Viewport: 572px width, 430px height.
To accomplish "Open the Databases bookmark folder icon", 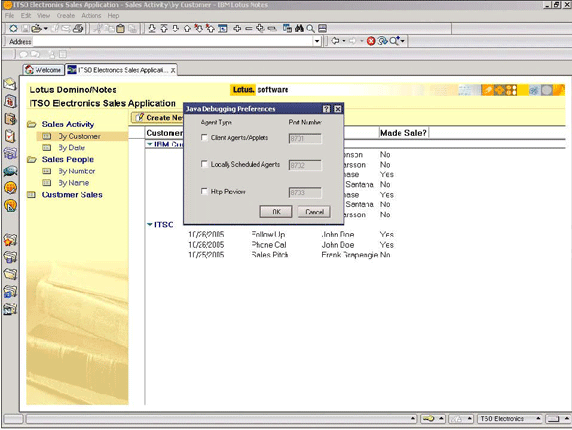I will [10, 257].
